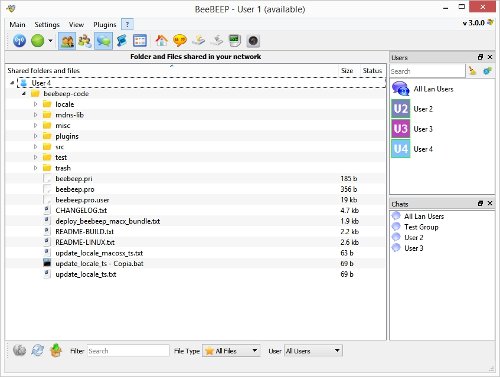Screen dimensions: 500x377
Task: Click the blue notes scroll toolbar icon
Action: click(122, 41)
